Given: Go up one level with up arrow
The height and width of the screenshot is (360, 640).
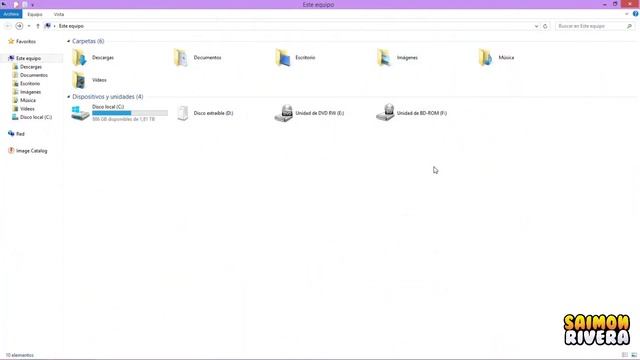Looking at the screenshot, I should (38, 26).
